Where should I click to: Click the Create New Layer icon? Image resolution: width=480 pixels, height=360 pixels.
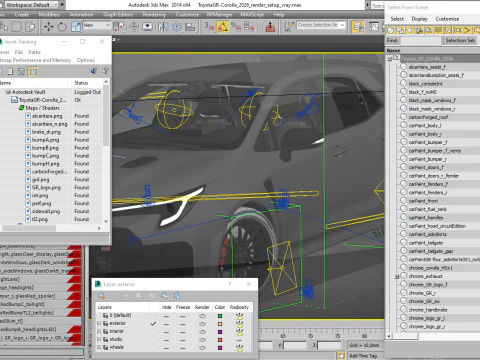[x=101, y=295]
